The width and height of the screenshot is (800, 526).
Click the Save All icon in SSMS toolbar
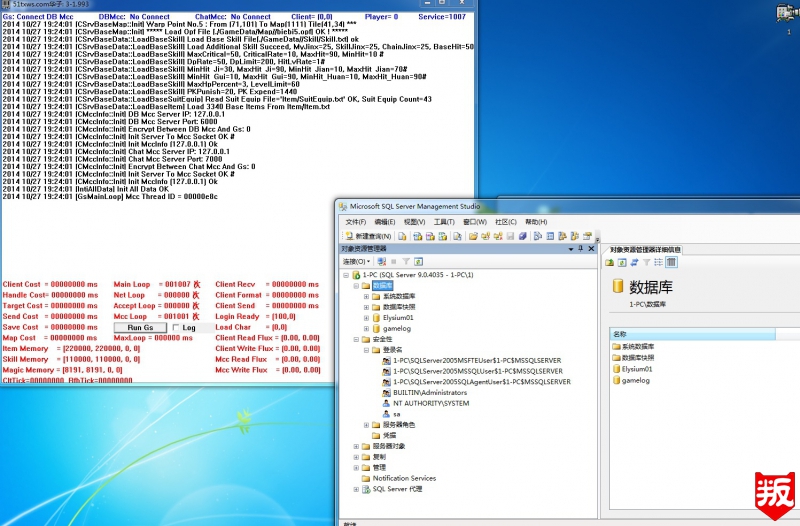click(523, 236)
